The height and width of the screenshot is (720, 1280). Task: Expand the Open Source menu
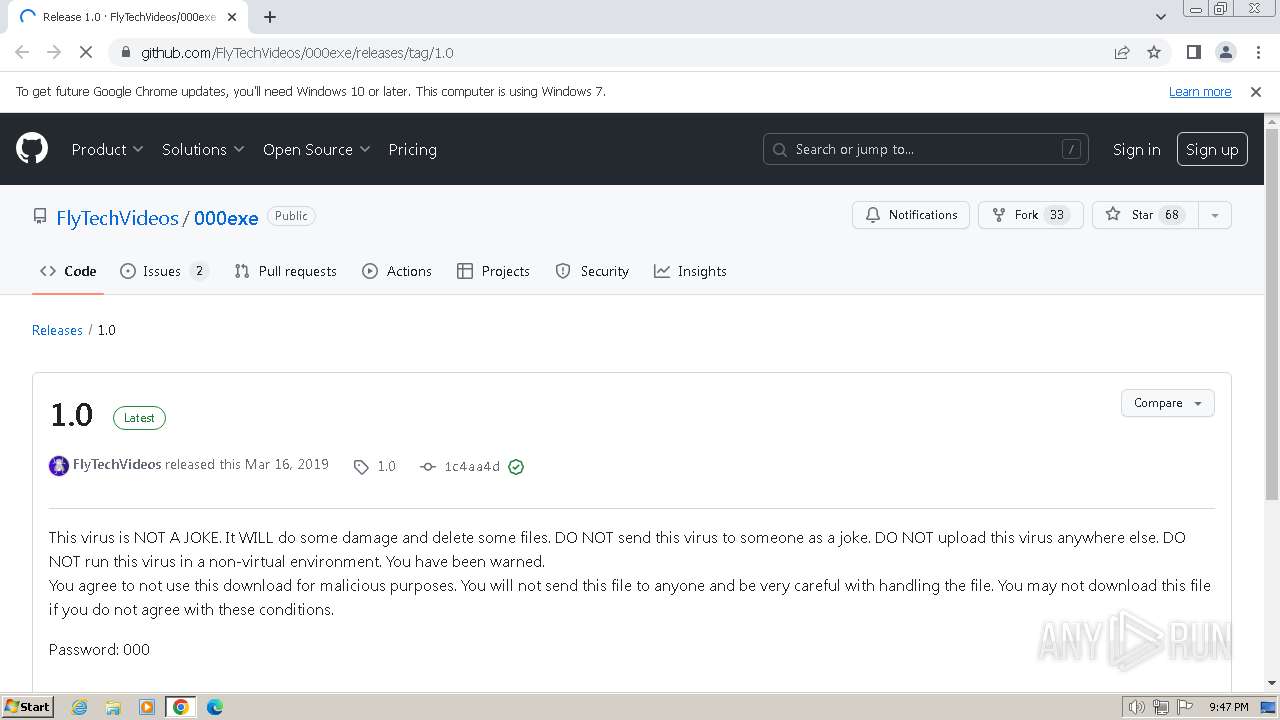pos(316,149)
